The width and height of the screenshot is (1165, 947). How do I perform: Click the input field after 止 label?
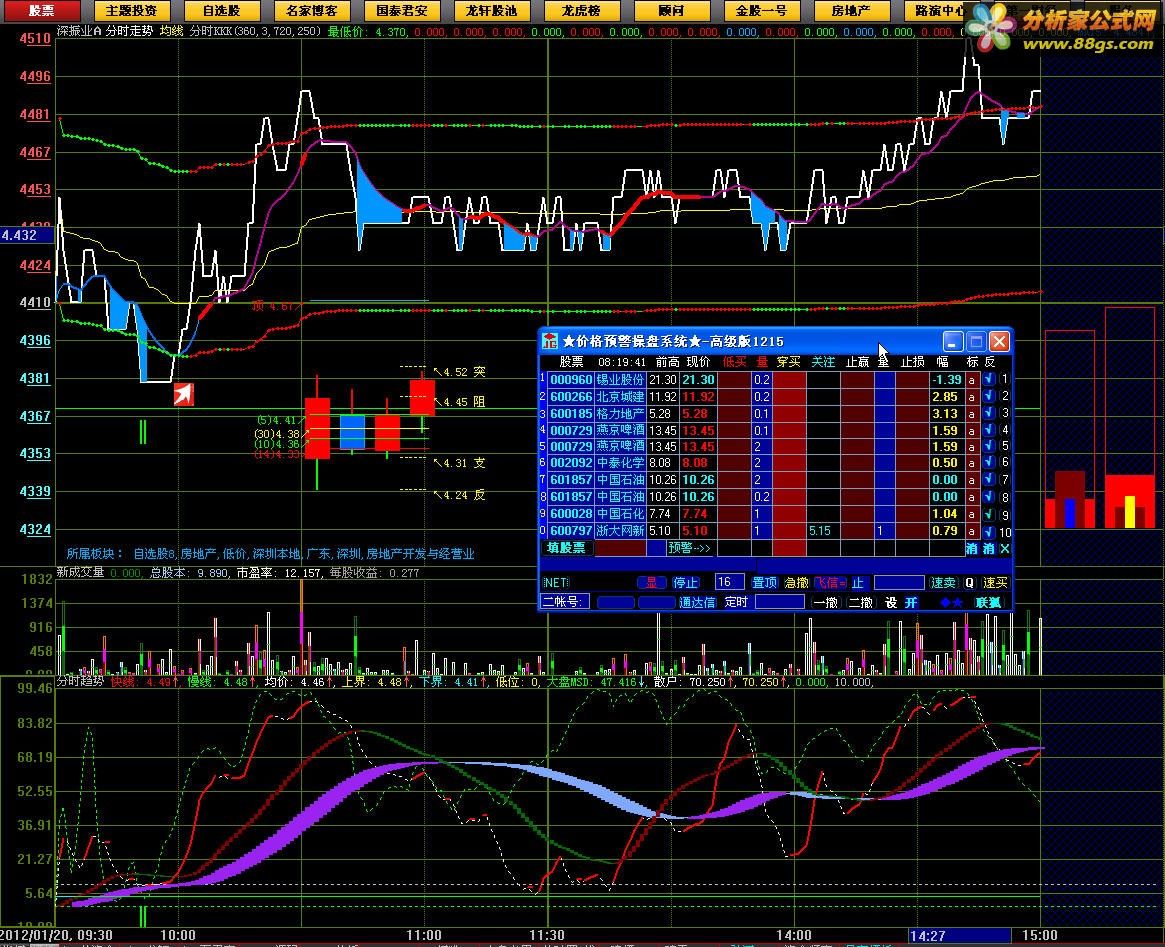pos(899,583)
